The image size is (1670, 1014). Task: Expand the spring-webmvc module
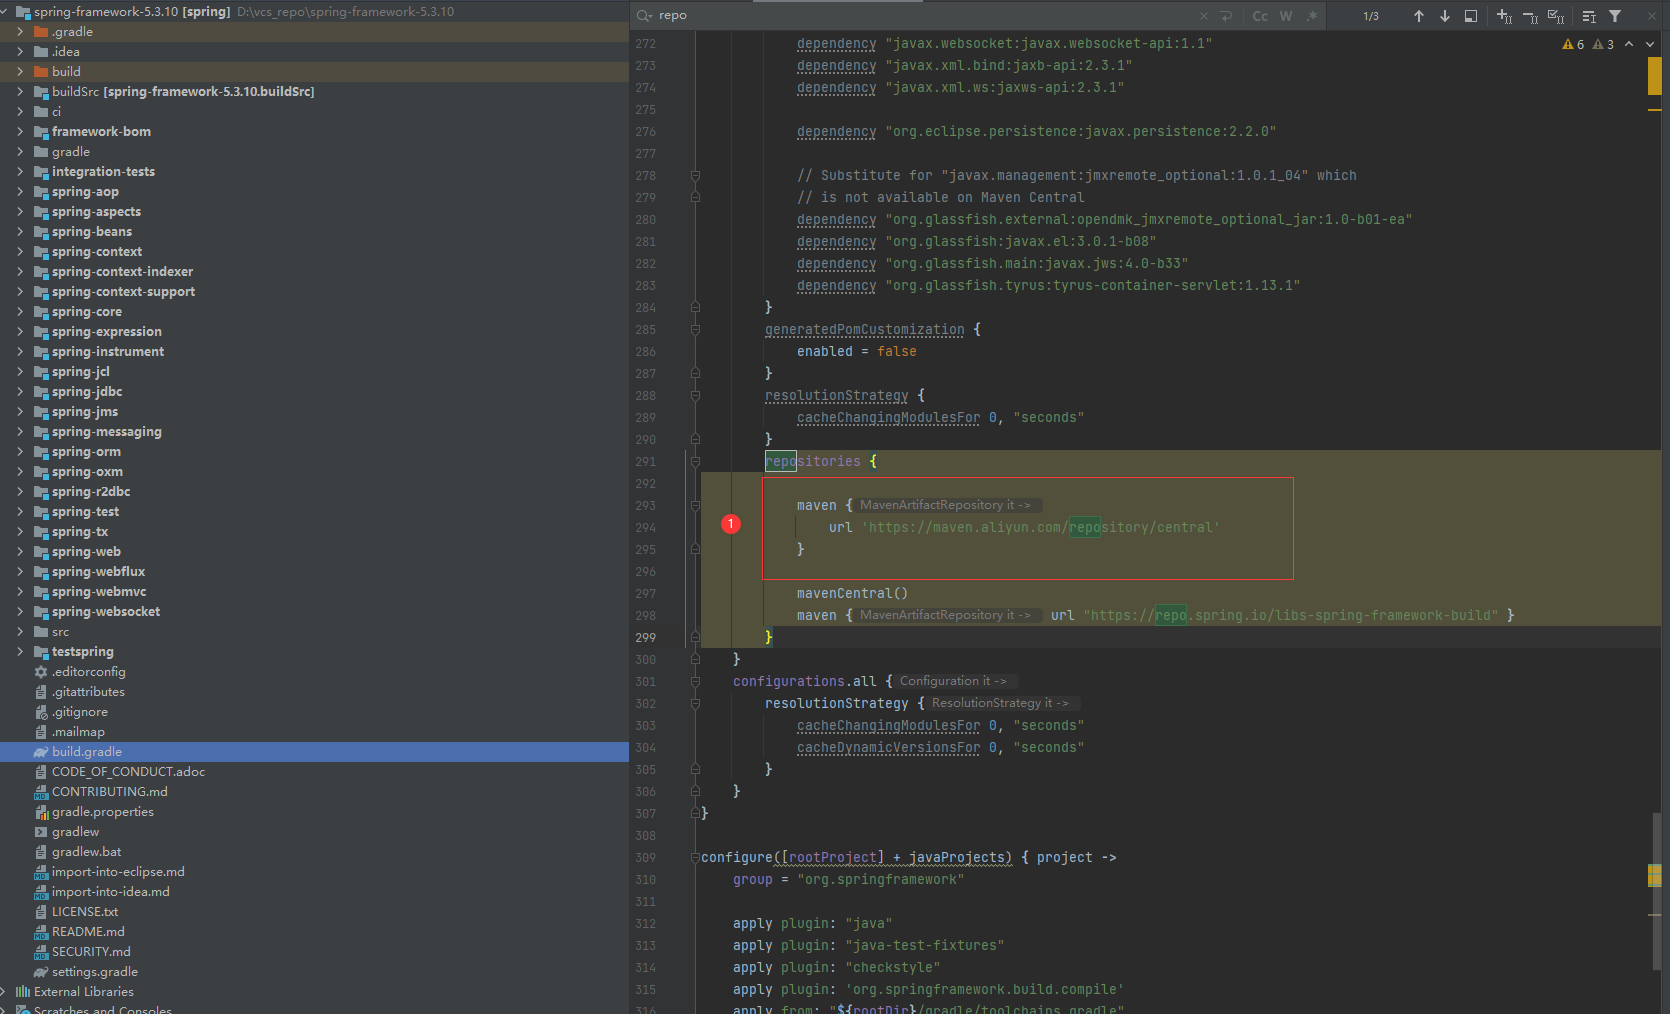20,592
